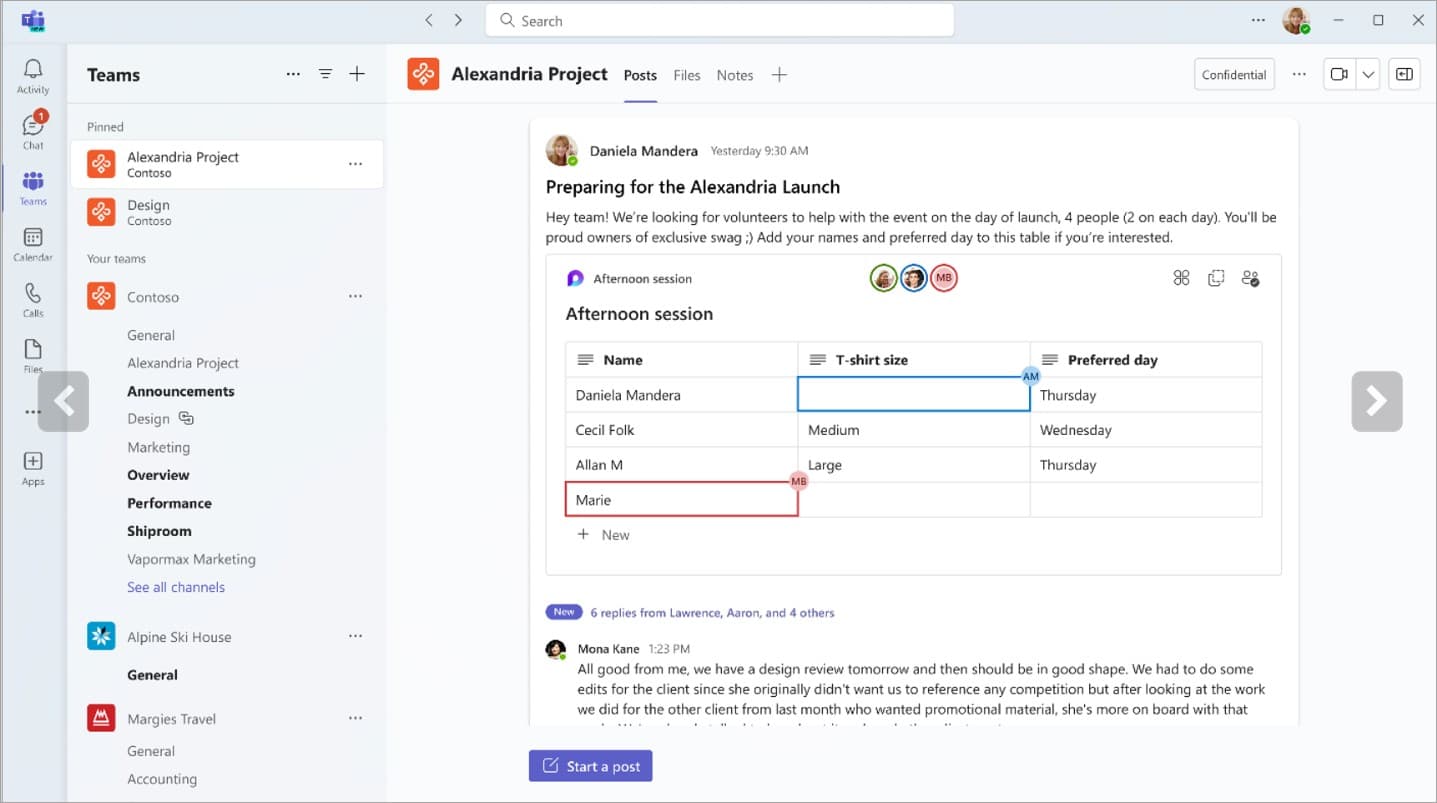Select the Shiproom channel
The width and height of the screenshot is (1437, 803).
159,531
